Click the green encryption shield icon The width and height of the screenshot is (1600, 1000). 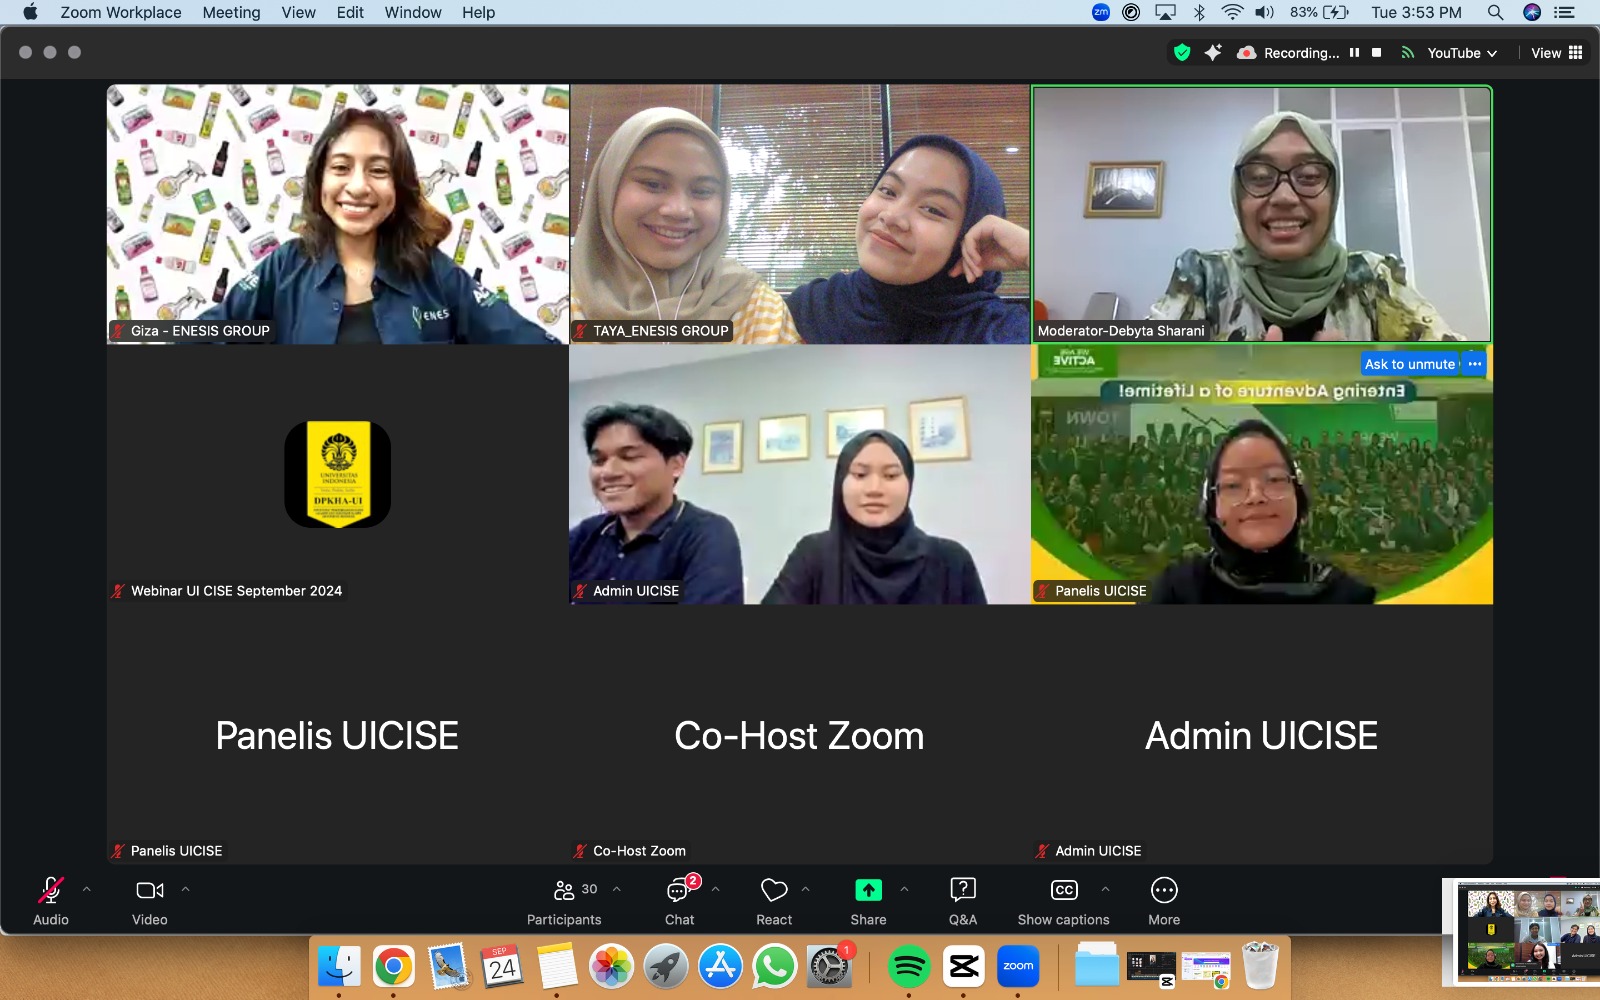point(1182,53)
